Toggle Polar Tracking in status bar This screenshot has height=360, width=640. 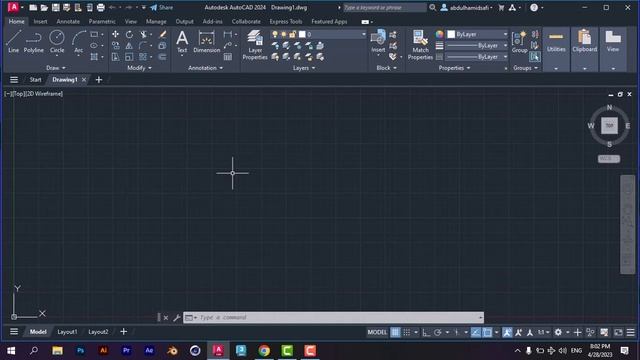pyautogui.click(x=438, y=332)
